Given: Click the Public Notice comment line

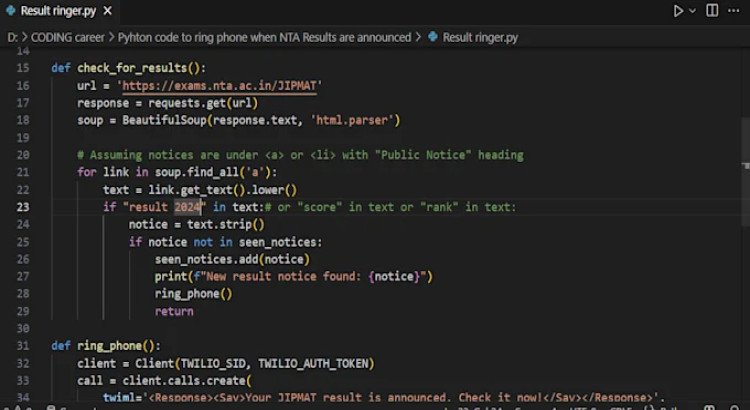Looking at the screenshot, I should (300, 155).
